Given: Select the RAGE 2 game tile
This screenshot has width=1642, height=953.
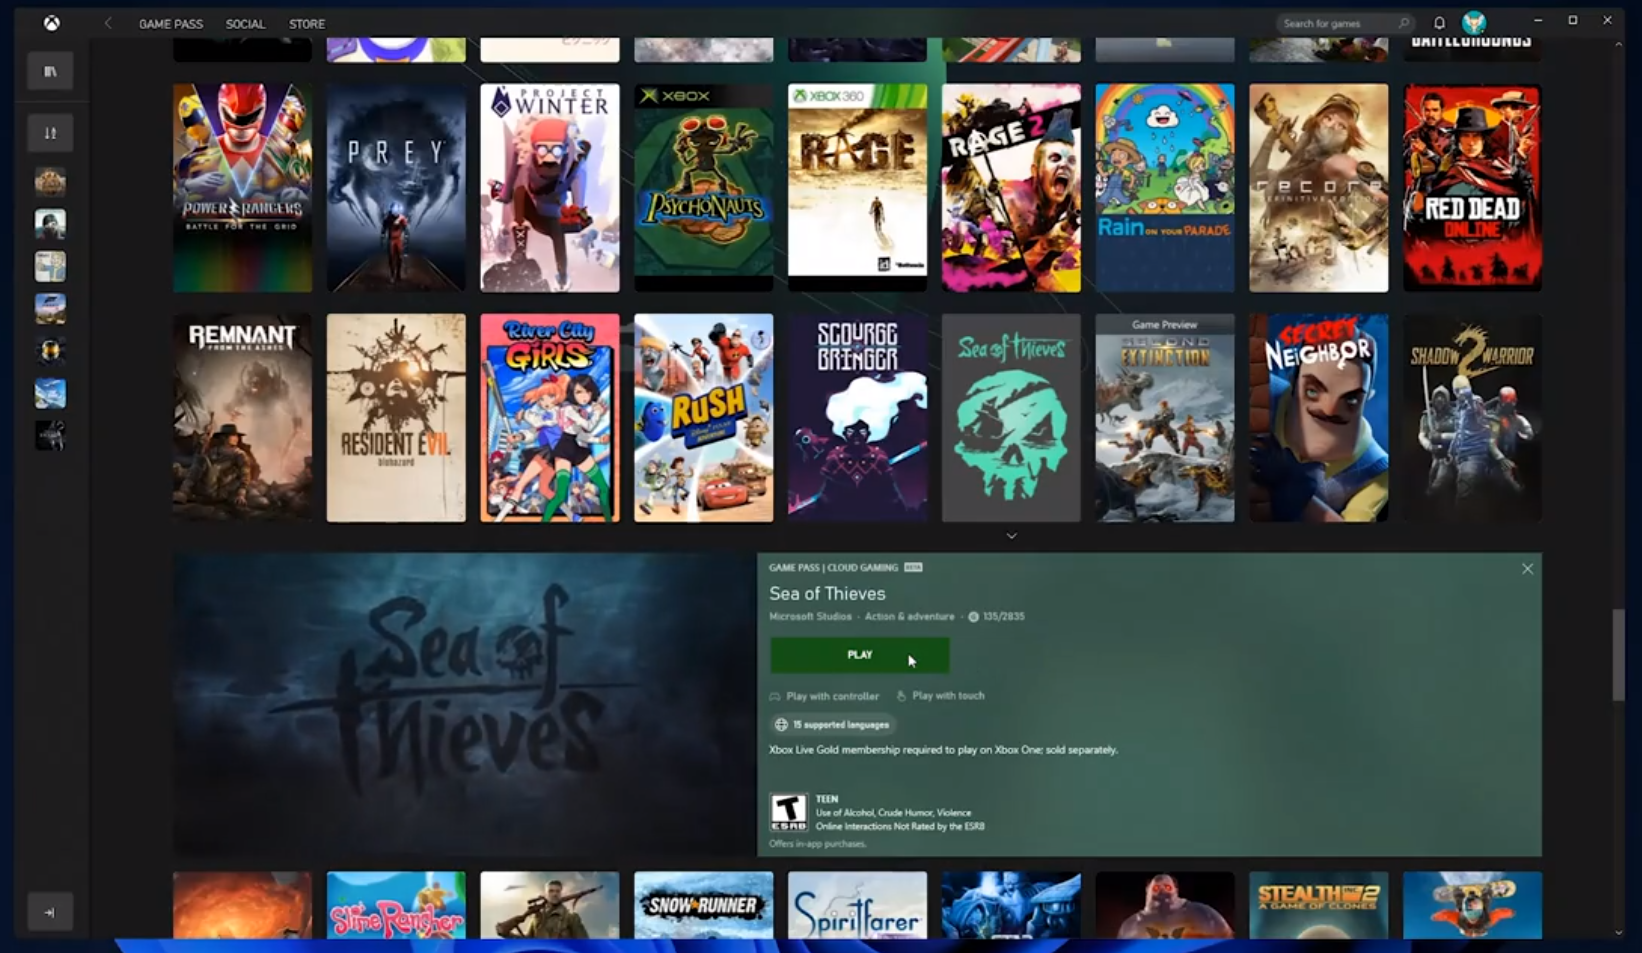Looking at the screenshot, I should (x=1011, y=188).
